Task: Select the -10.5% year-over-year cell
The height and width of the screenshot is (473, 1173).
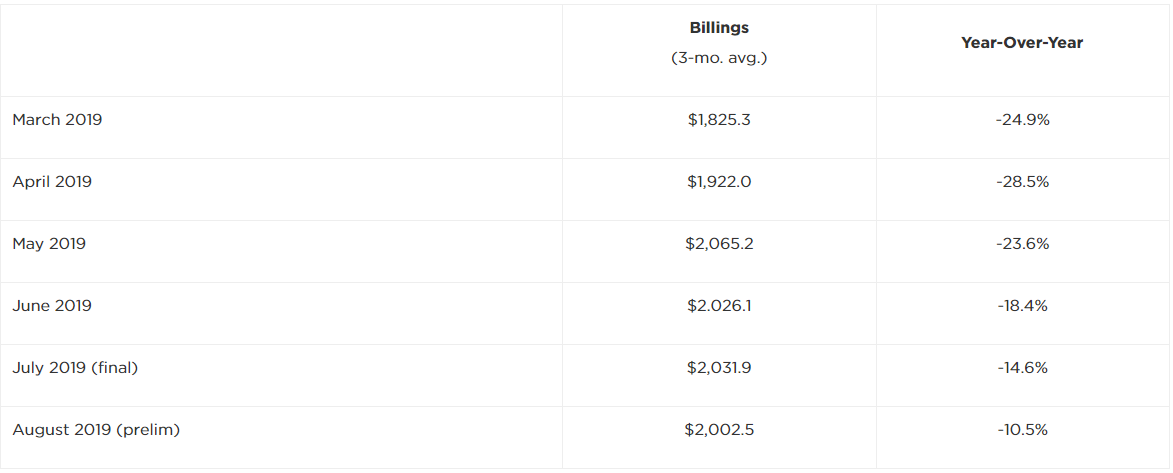Action: 1022,430
